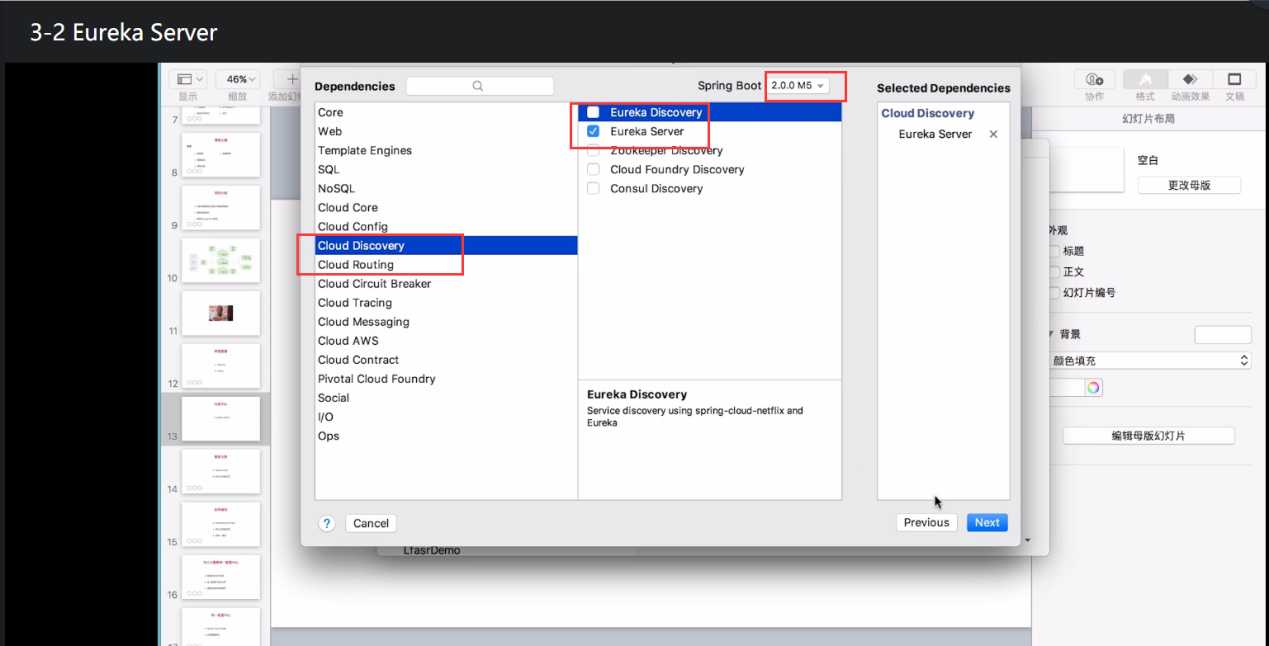Open the Spring Boot version 2.0.0 M5 dropdown
The width and height of the screenshot is (1269, 646).
[798, 86]
